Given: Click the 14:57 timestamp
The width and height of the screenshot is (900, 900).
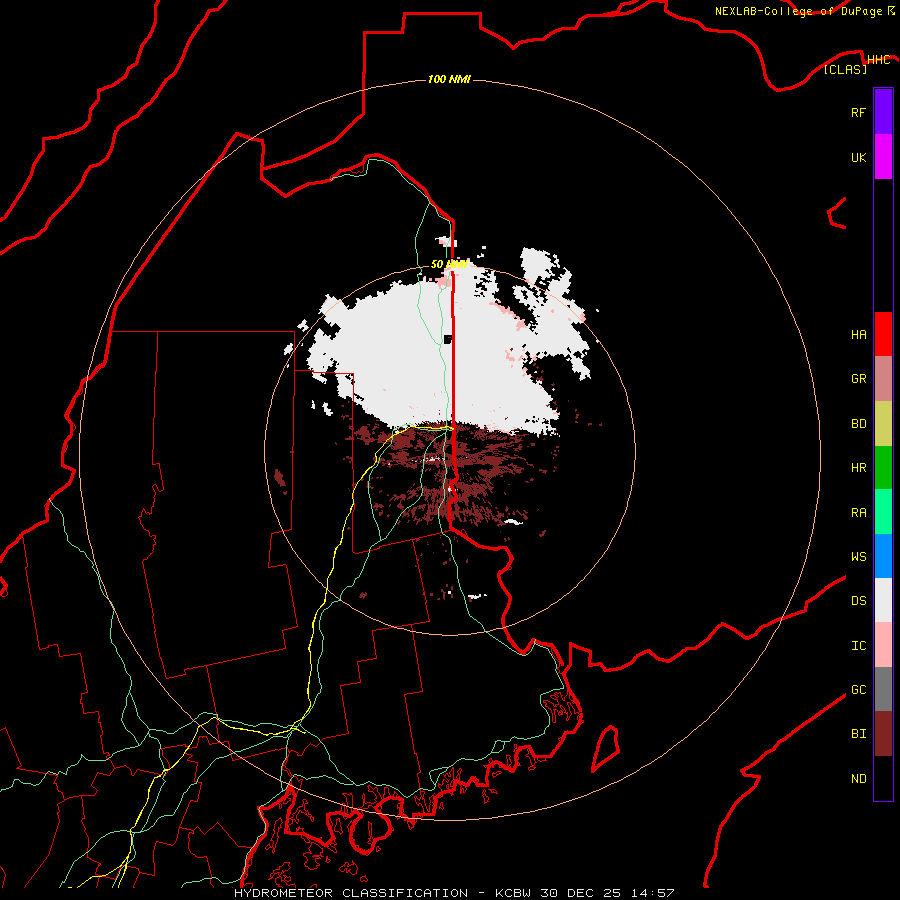Looking at the screenshot, I should [652, 893].
